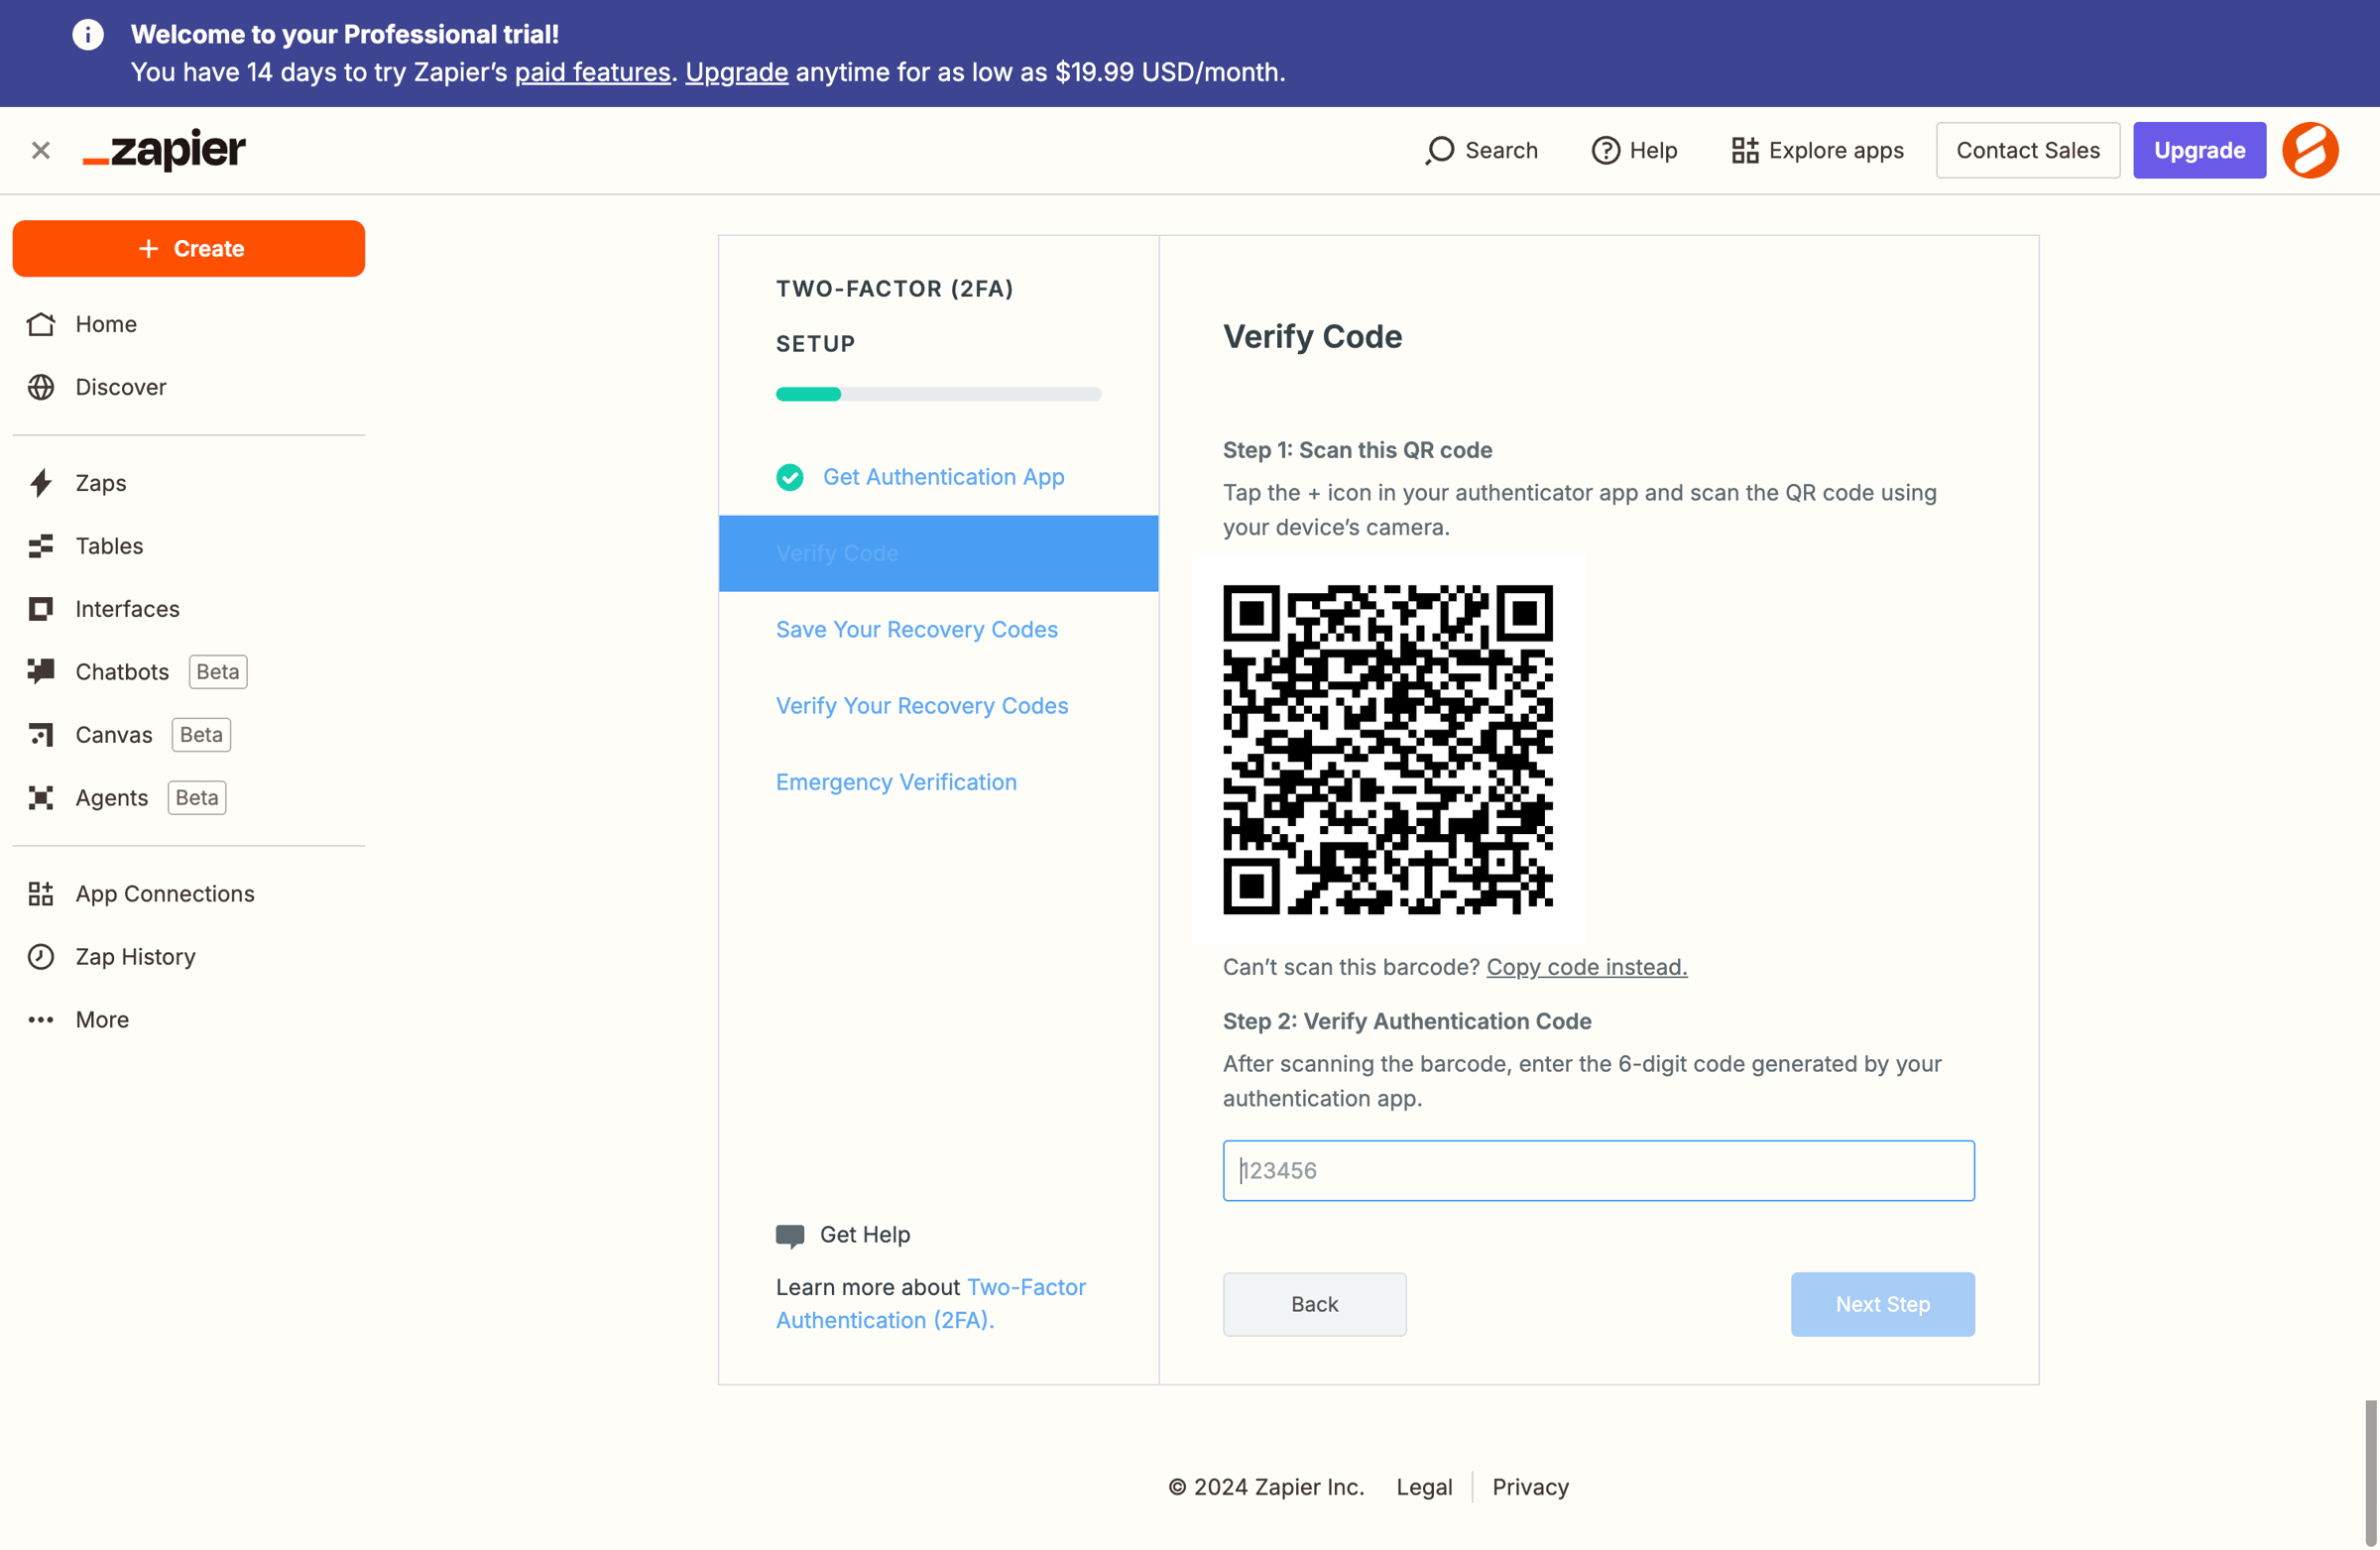Open Two-Factor Authentication (2FA) learn more link

tap(931, 1304)
